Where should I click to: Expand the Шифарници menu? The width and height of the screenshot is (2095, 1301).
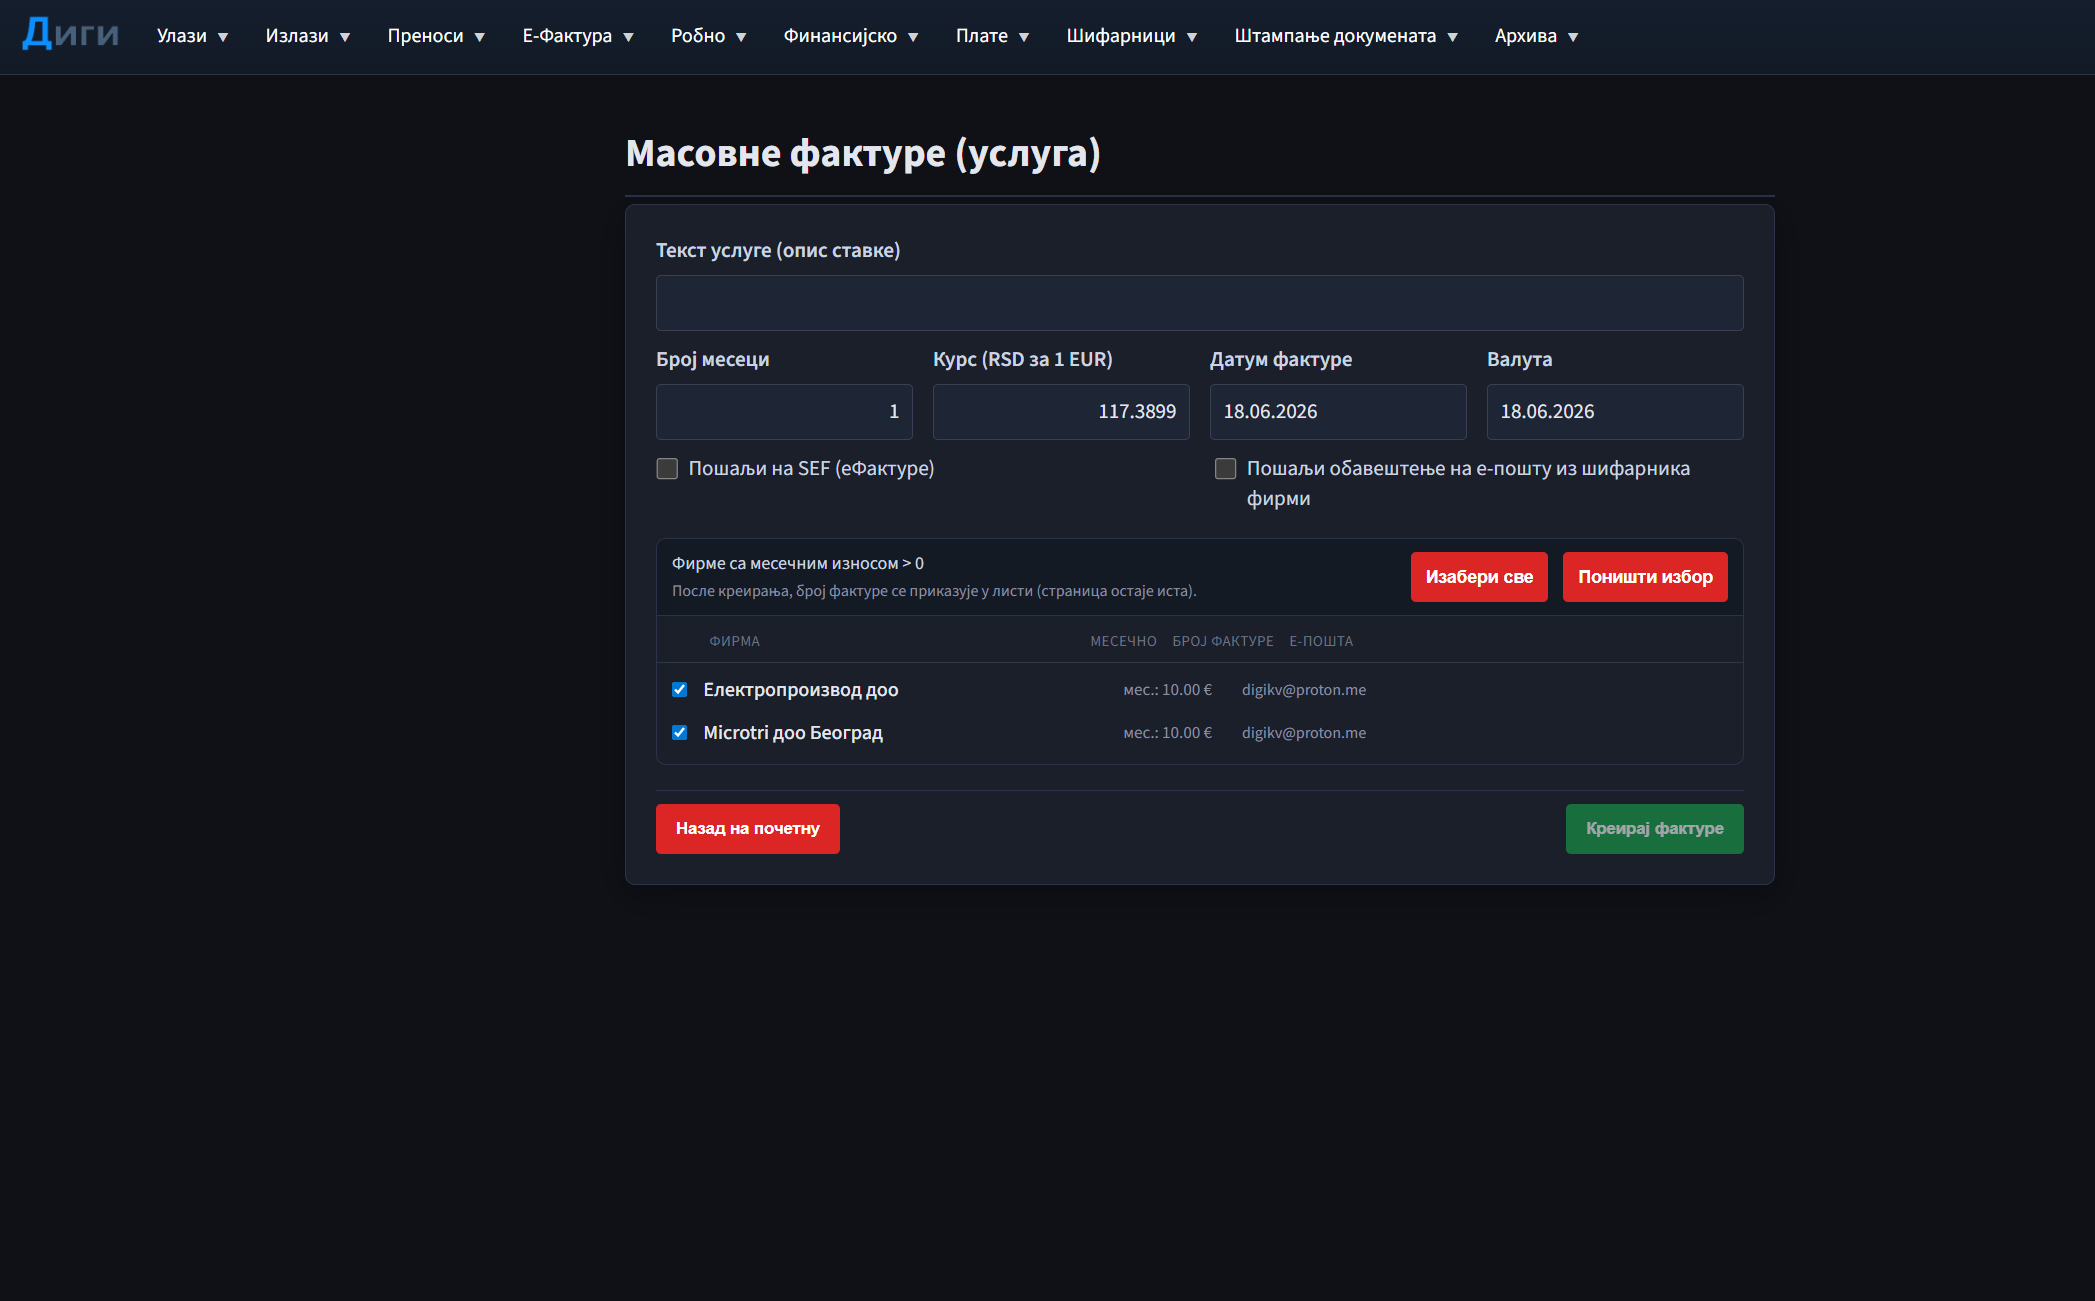pyautogui.click(x=1131, y=36)
